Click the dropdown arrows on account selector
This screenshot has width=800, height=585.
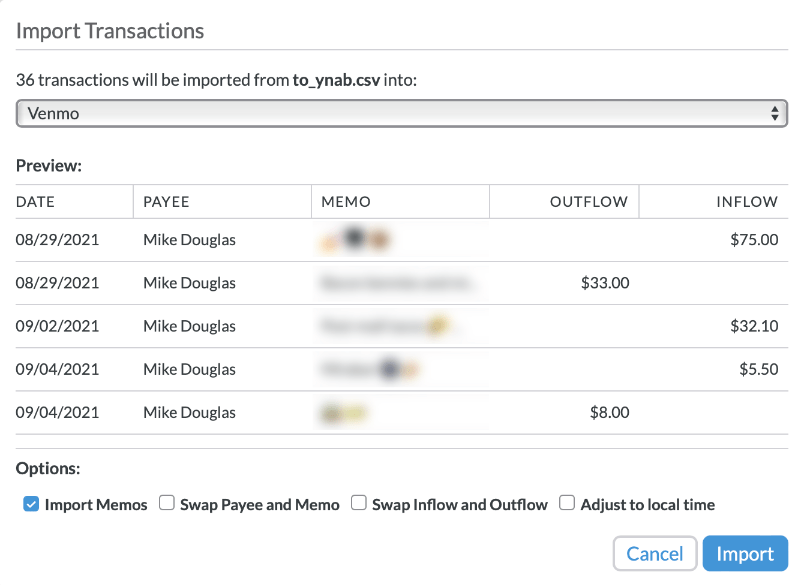tap(774, 113)
